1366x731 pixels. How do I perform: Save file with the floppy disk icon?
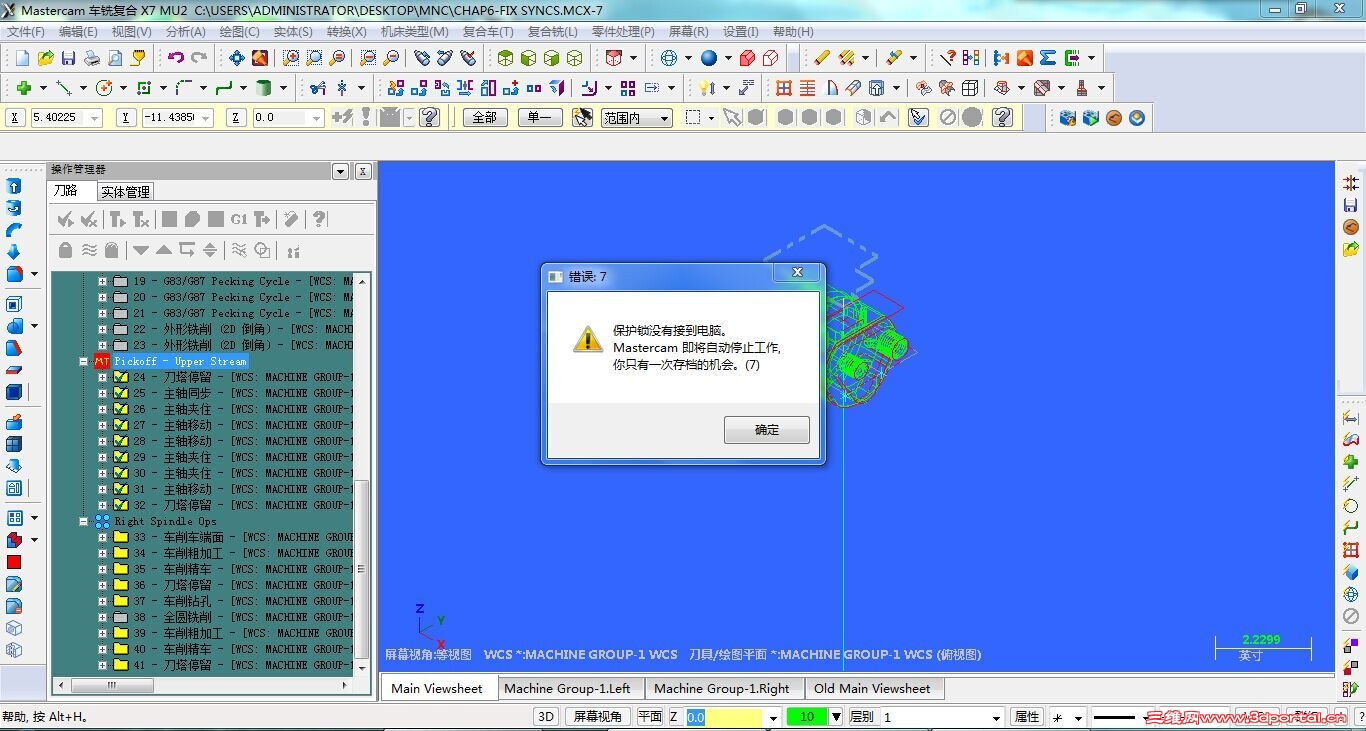[x=68, y=58]
